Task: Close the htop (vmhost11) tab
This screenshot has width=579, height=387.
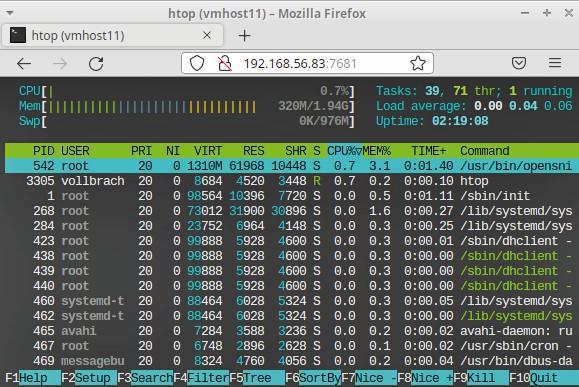Action: (x=207, y=35)
